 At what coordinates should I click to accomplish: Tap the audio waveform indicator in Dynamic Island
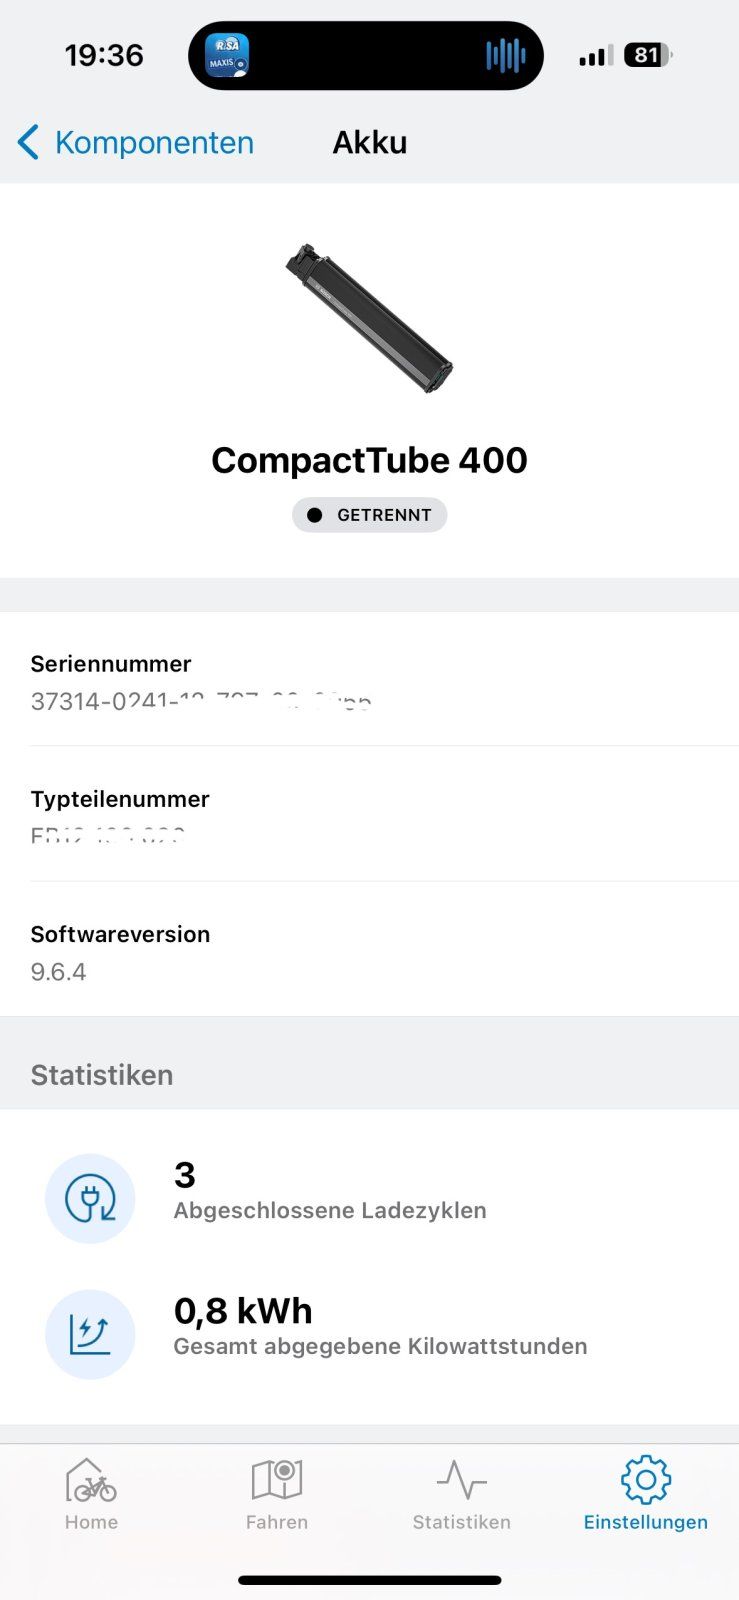pyautogui.click(x=505, y=56)
